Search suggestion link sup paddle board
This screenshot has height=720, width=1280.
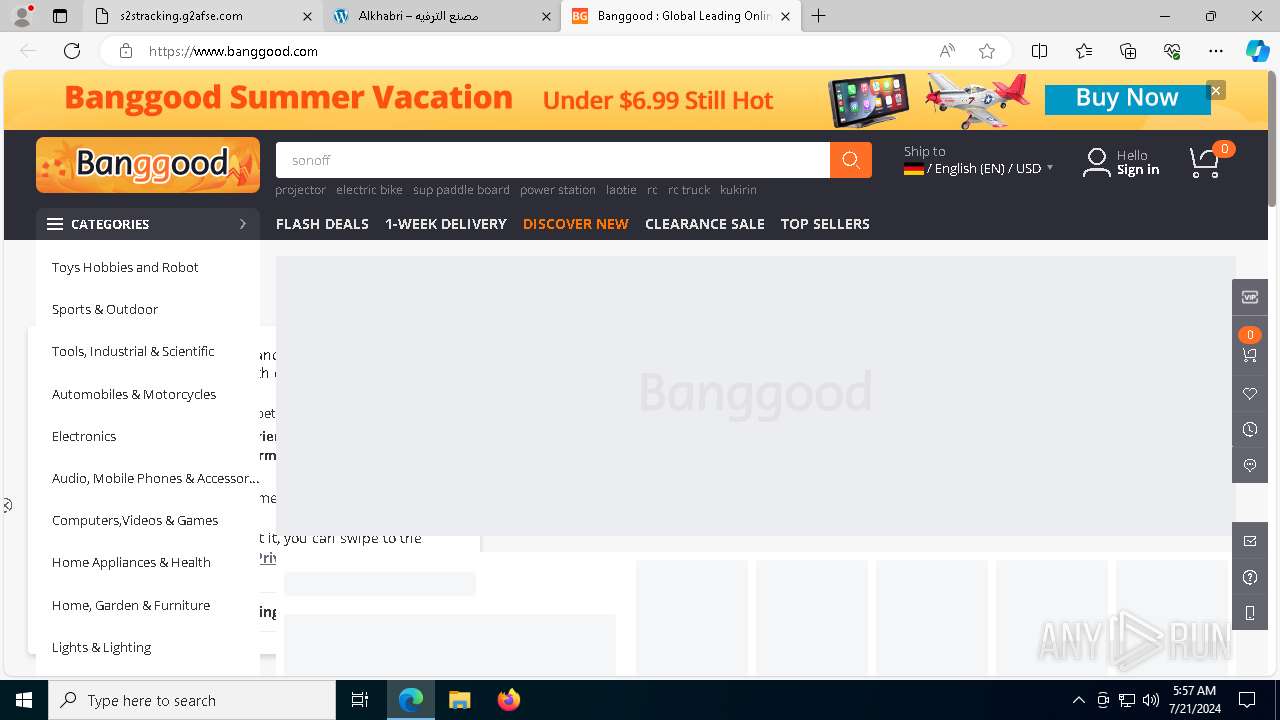461,190
